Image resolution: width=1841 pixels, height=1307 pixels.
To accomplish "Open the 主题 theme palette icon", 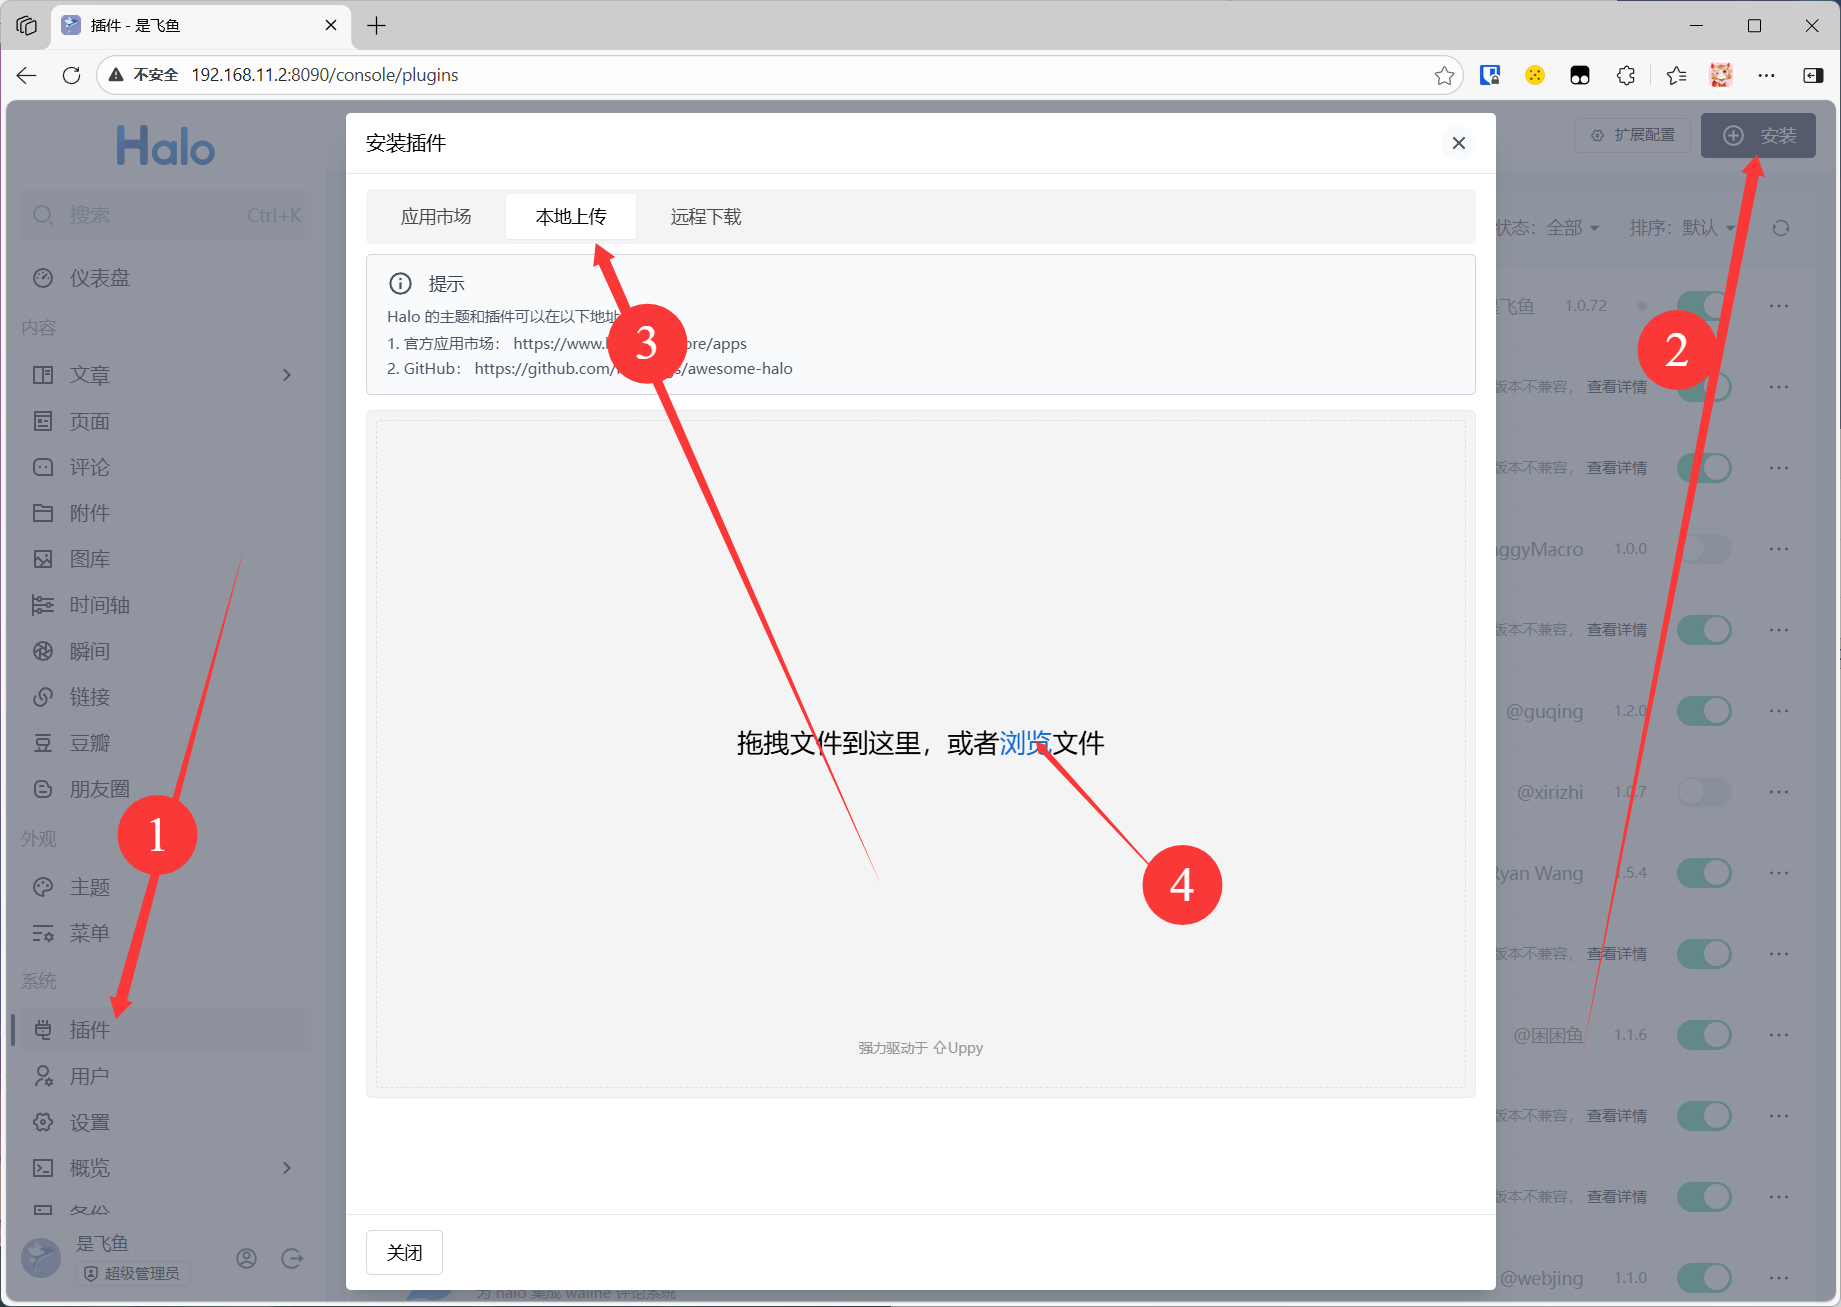I will pyautogui.click(x=43, y=887).
